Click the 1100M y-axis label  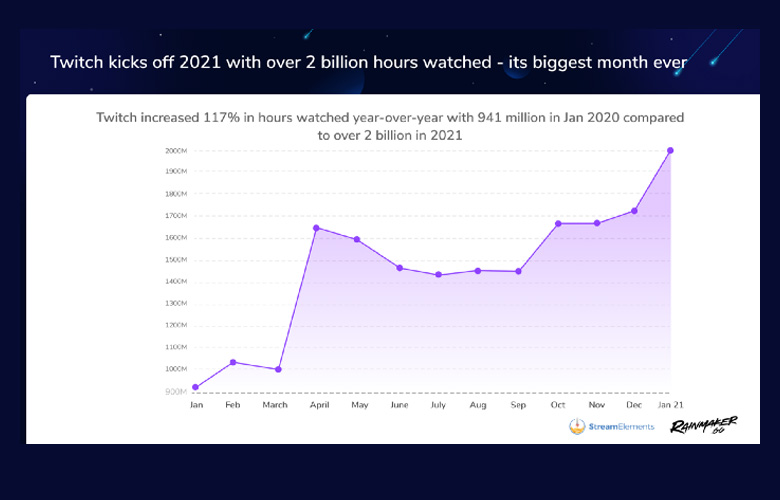pyautogui.click(x=176, y=347)
